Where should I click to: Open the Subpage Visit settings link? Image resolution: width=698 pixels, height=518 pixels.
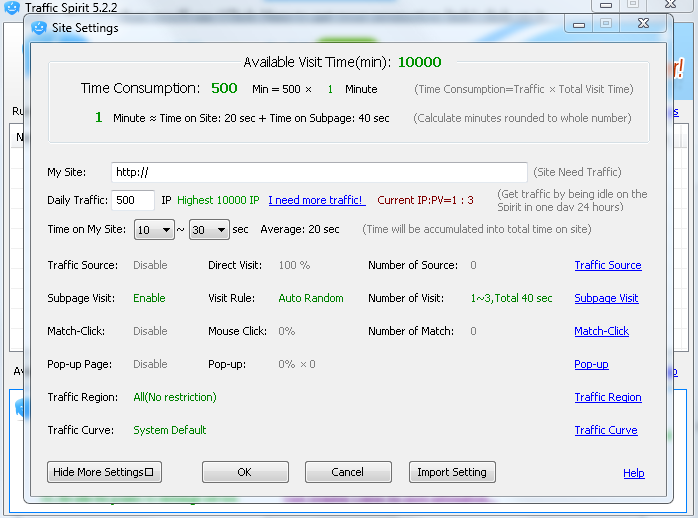point(606,298)
